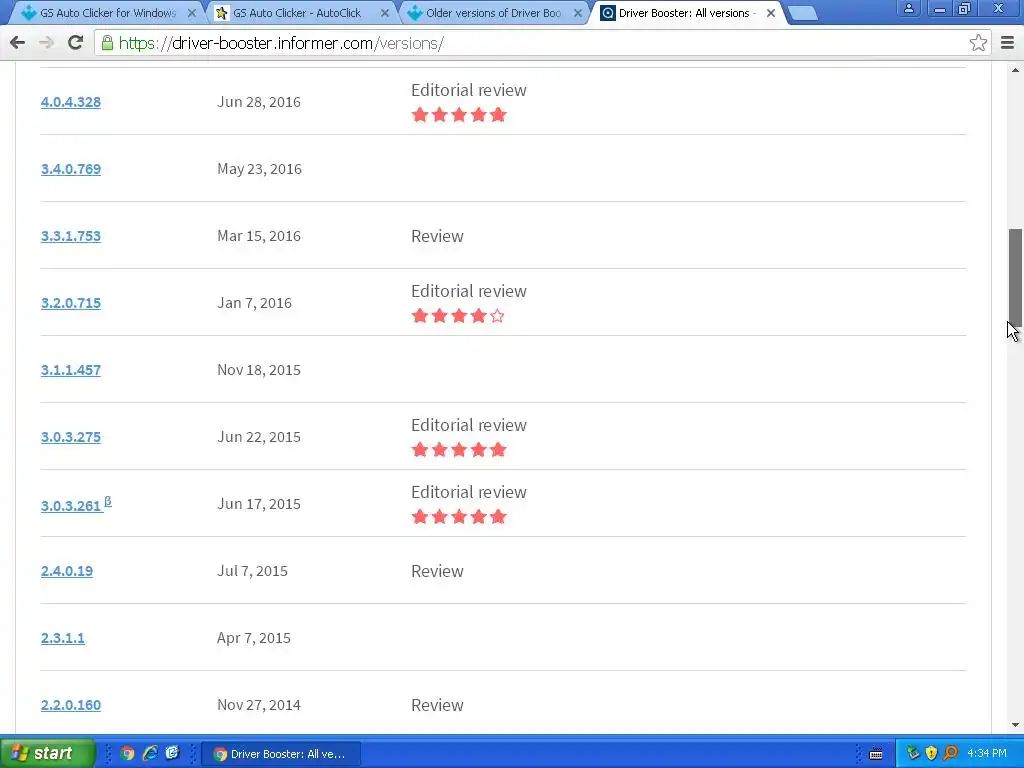Go back with the browser back arrow
The image size is (1024, 768).
pos(18,43)
